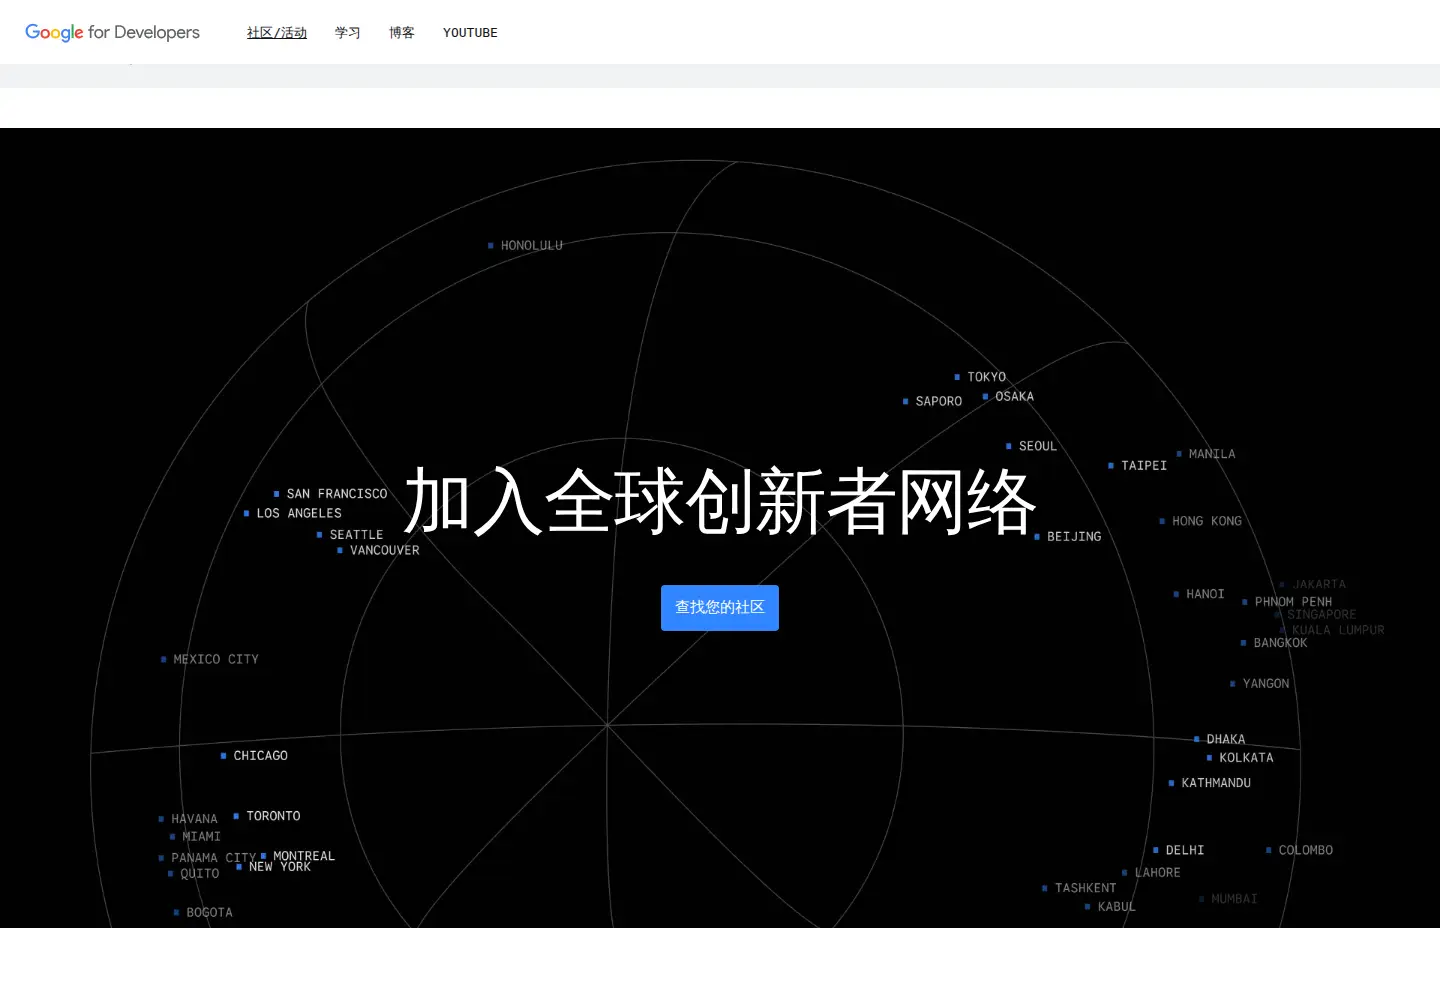Select the COLOMBO city label
Screen dimensions: 1440x1000
[x=1306, y=850]
